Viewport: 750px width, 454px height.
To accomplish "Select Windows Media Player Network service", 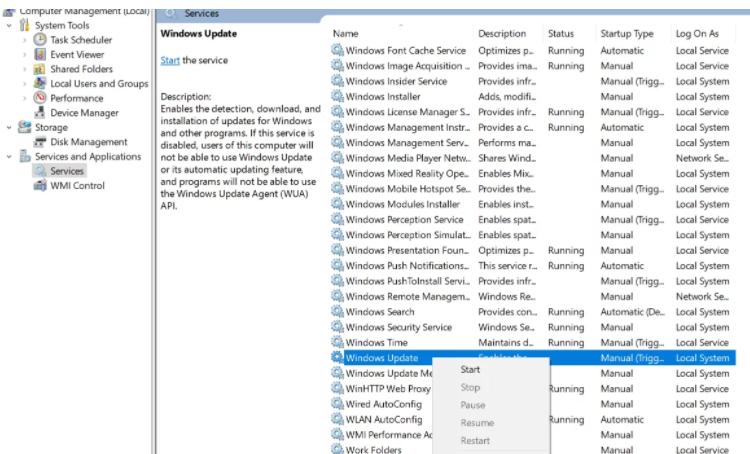I will pos(532,158).
